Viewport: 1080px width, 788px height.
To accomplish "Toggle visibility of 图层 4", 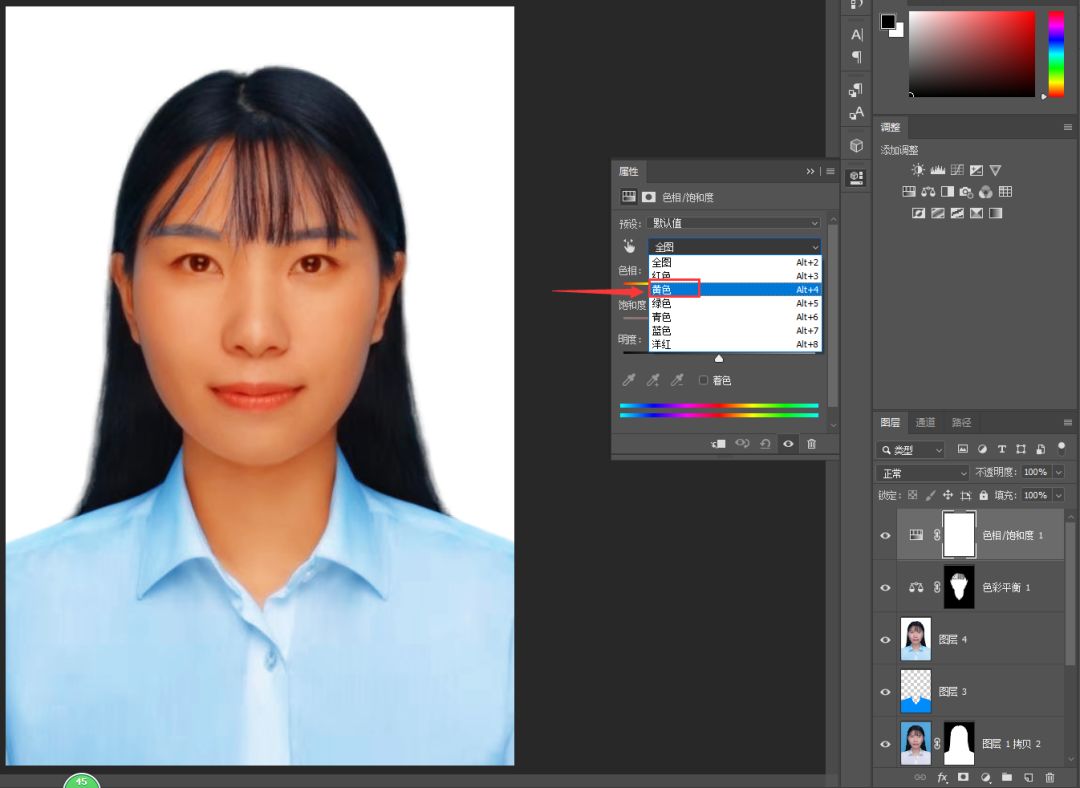I will point(885,640).
